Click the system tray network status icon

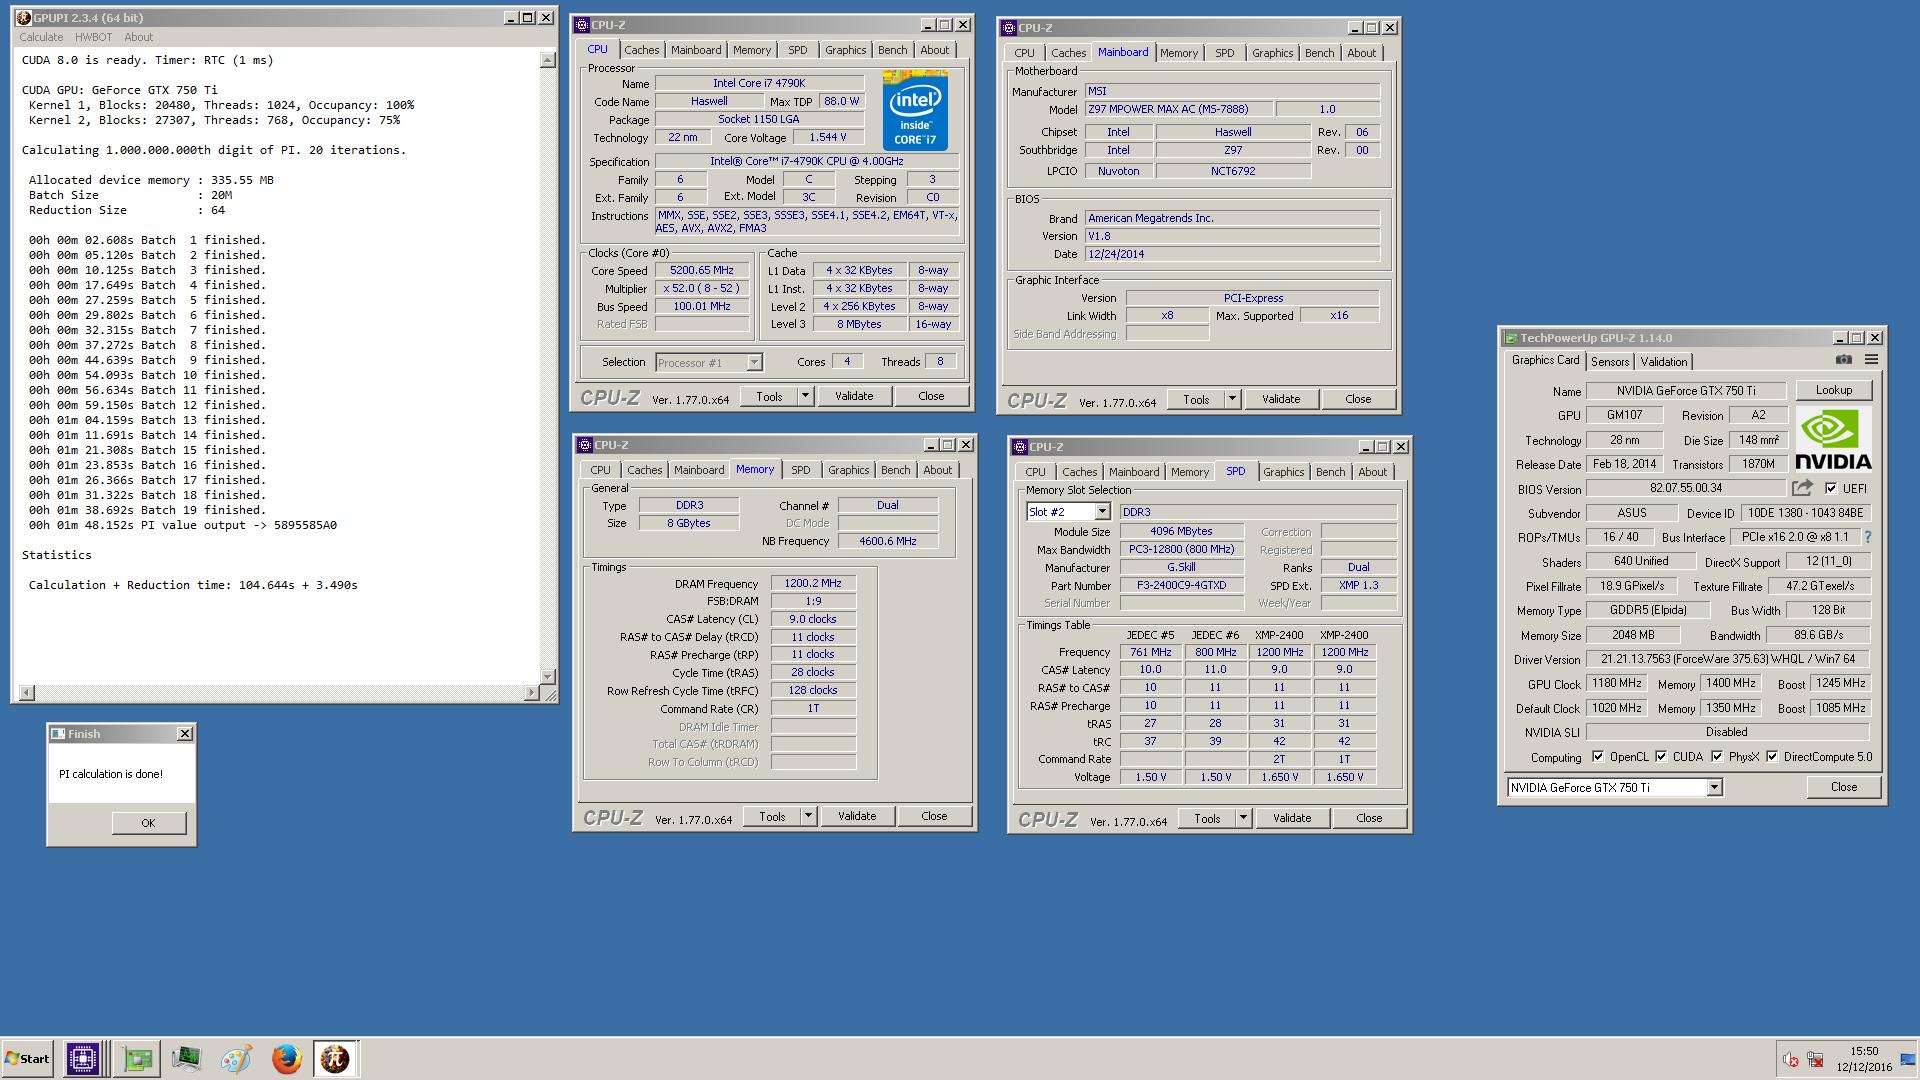click(1815, 1060)
